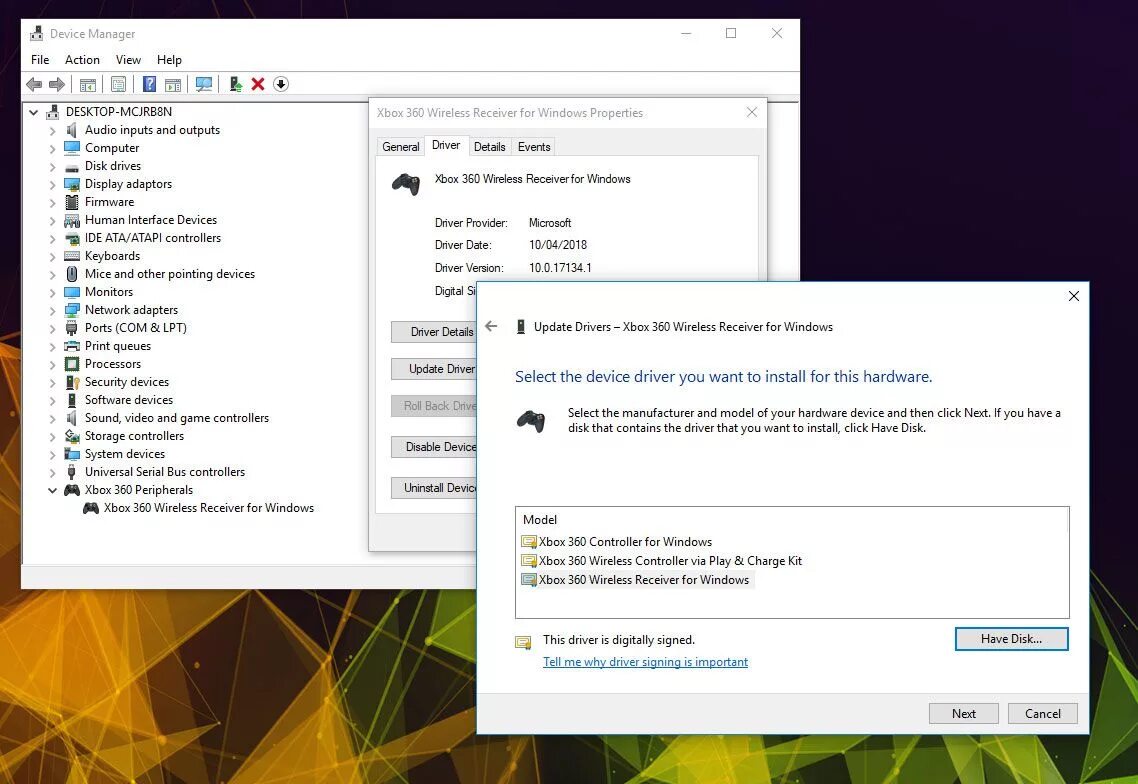Expand Human Interface Devices
This screenshot has width=1138, height=784.
tap(52, 221)
